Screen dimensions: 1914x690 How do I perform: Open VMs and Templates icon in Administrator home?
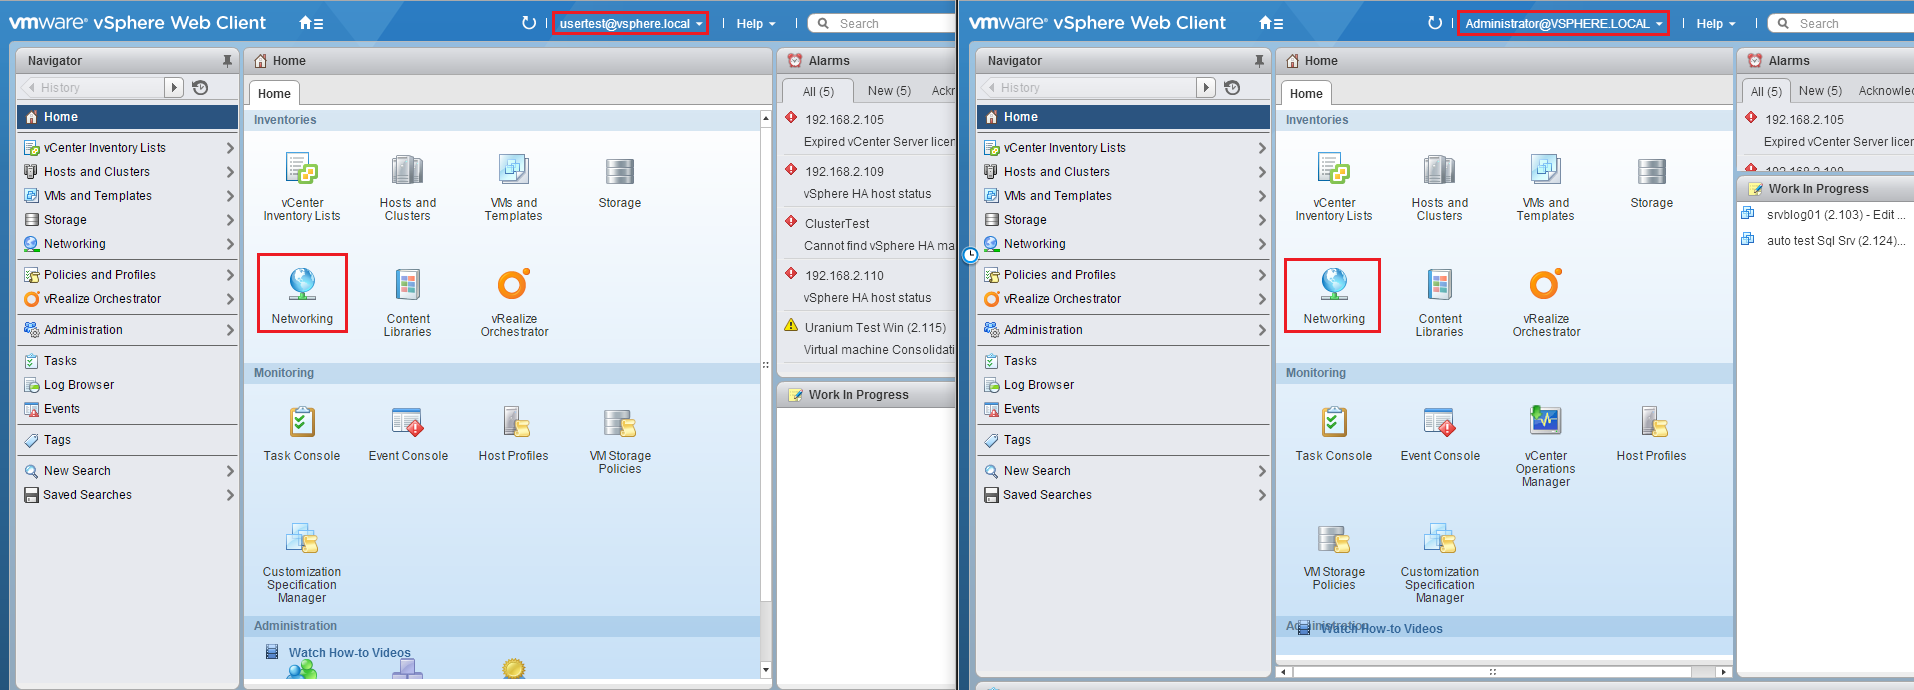coord(1546,186)
